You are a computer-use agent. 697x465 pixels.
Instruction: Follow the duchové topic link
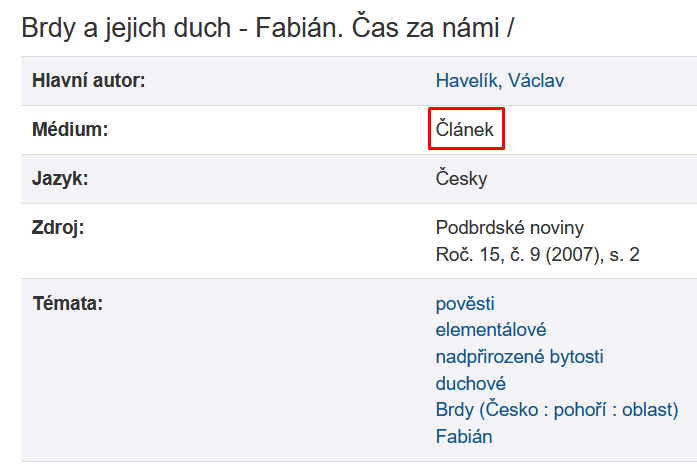tap(470, 384)
